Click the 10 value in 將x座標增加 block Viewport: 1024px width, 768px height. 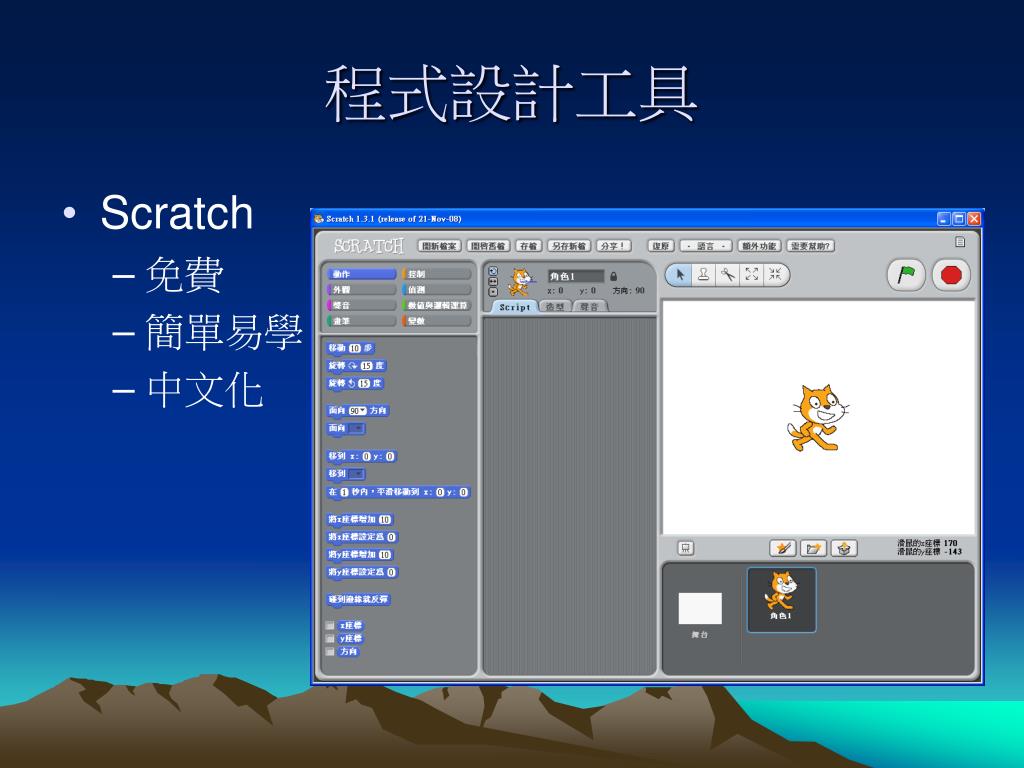385,520
